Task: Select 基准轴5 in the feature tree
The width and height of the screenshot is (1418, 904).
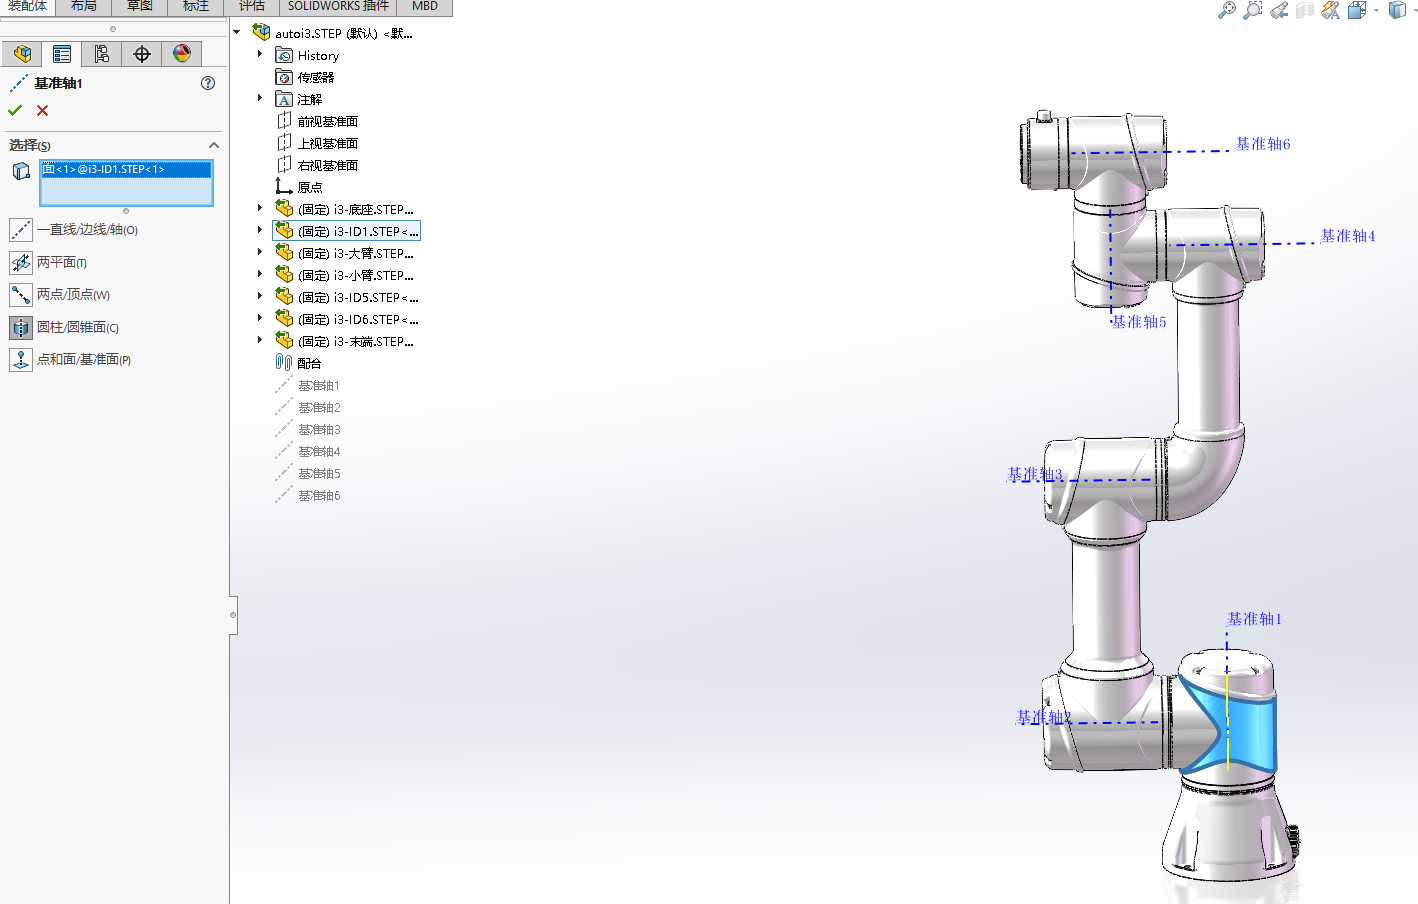Action: click(308, 473)
